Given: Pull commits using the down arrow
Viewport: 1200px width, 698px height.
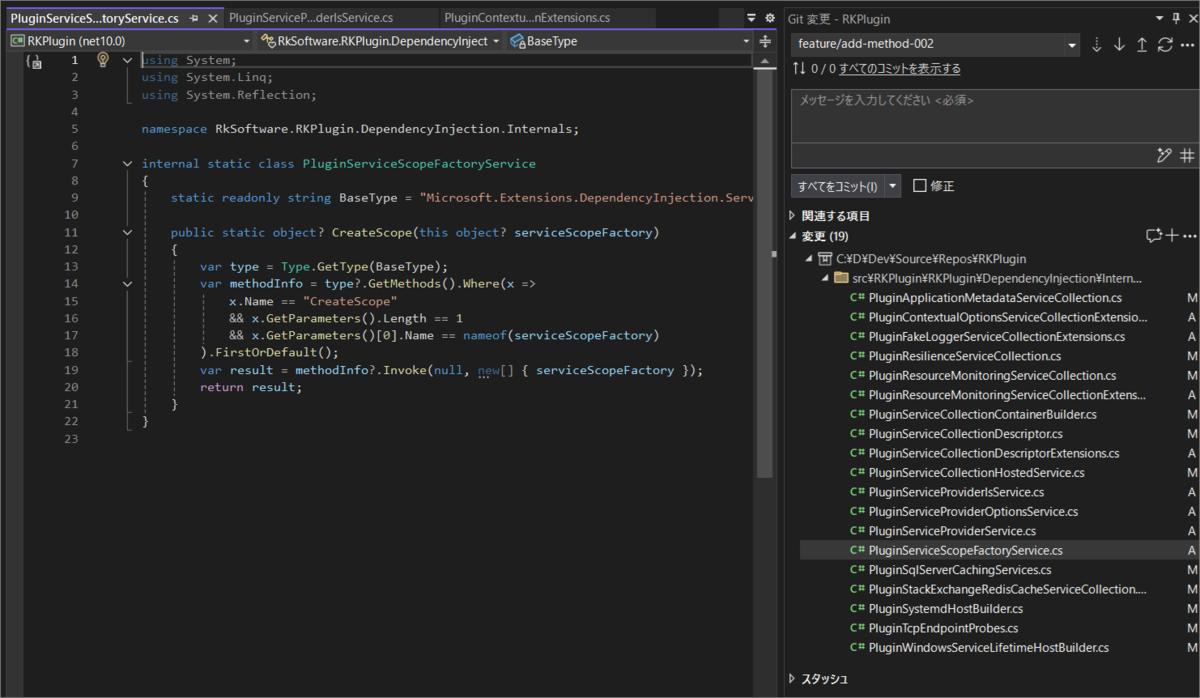Looking at the screenshot, I should [x=1119, y=44].
